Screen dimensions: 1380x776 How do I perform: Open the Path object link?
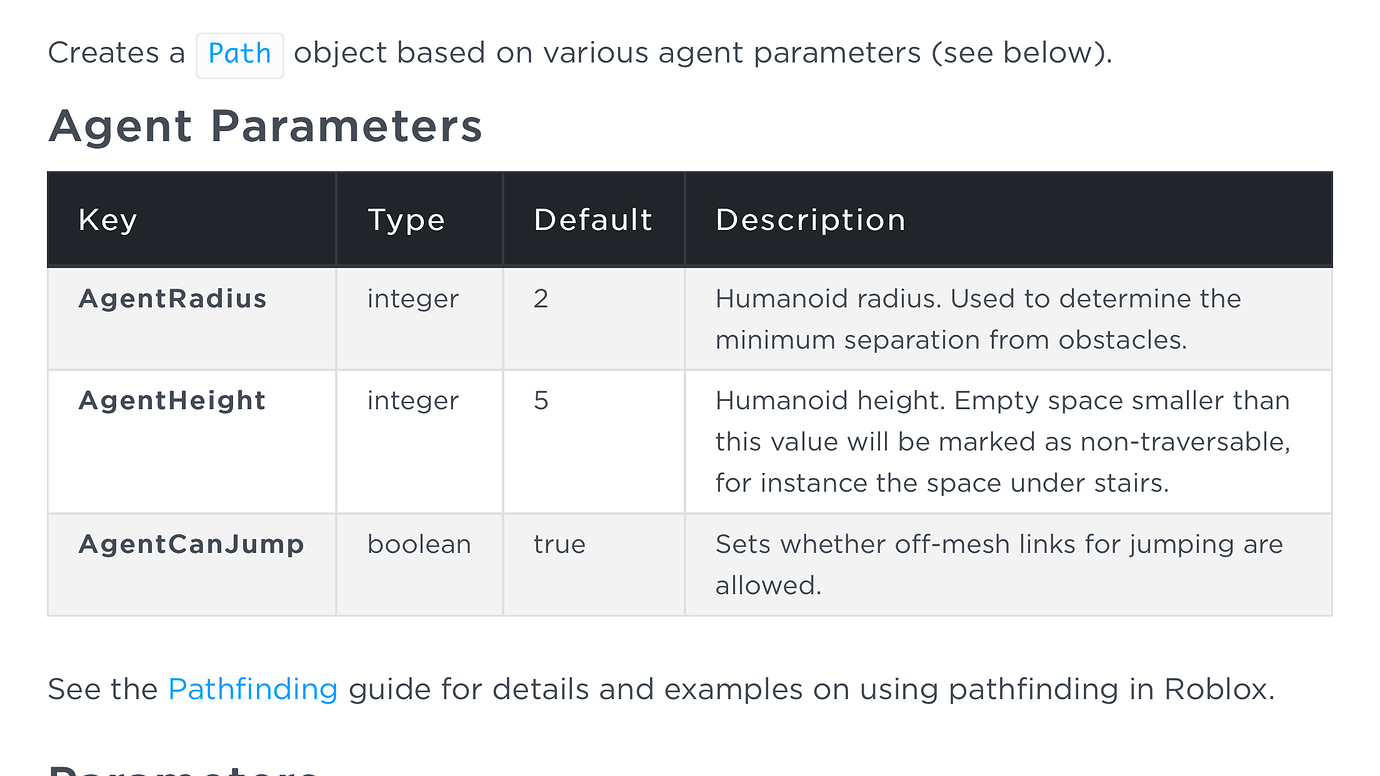[240, 53]
